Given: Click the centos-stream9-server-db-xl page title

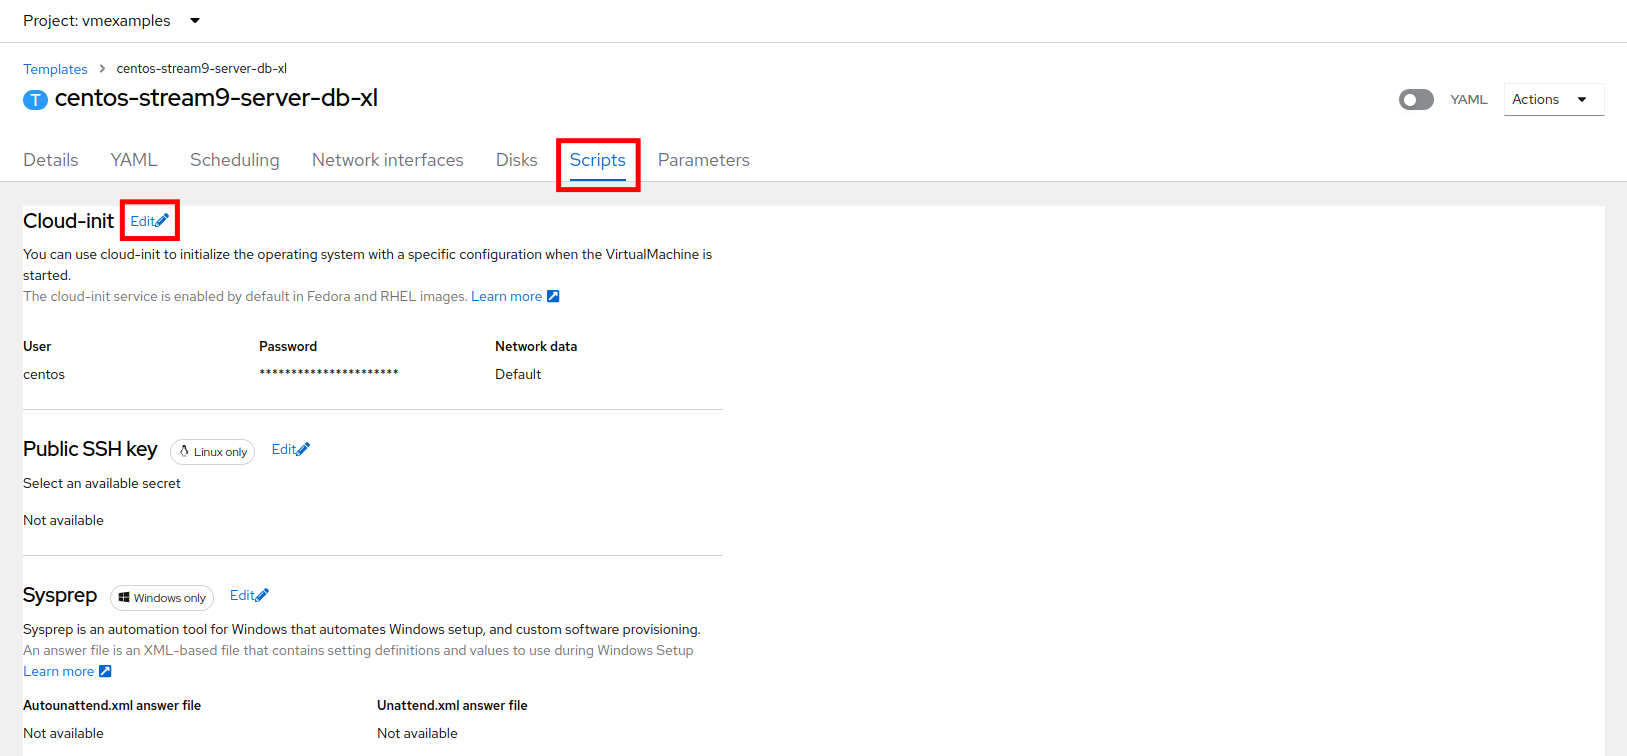Looking at the screenshot, I should pos(216,98).
